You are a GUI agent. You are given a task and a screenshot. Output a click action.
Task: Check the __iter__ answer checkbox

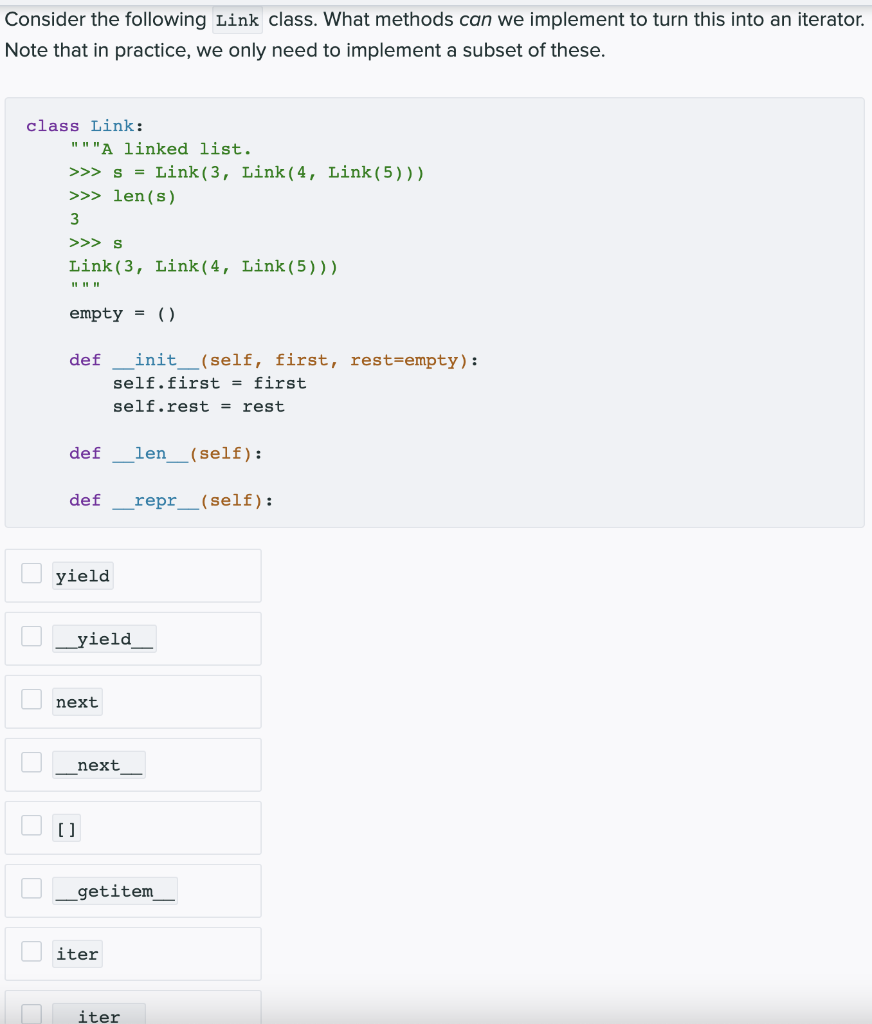(x=31, y=1012)
